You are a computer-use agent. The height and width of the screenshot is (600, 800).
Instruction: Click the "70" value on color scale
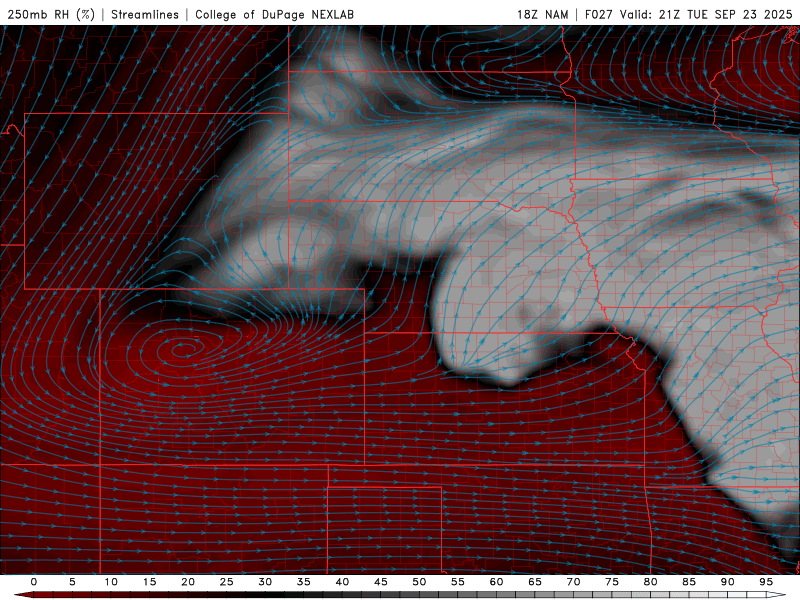[x=573, y=582]
